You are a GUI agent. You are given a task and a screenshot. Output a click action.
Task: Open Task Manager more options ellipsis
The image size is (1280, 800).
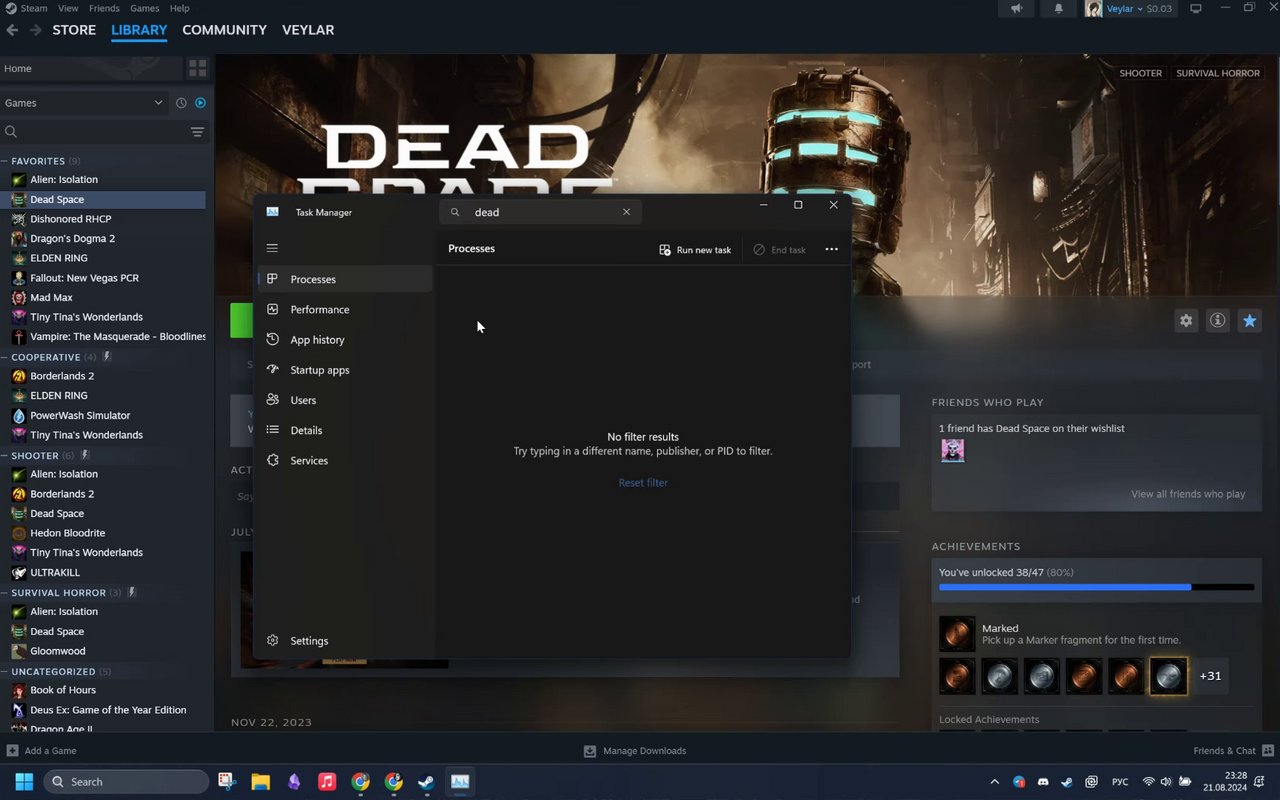(x=831, y=249)
